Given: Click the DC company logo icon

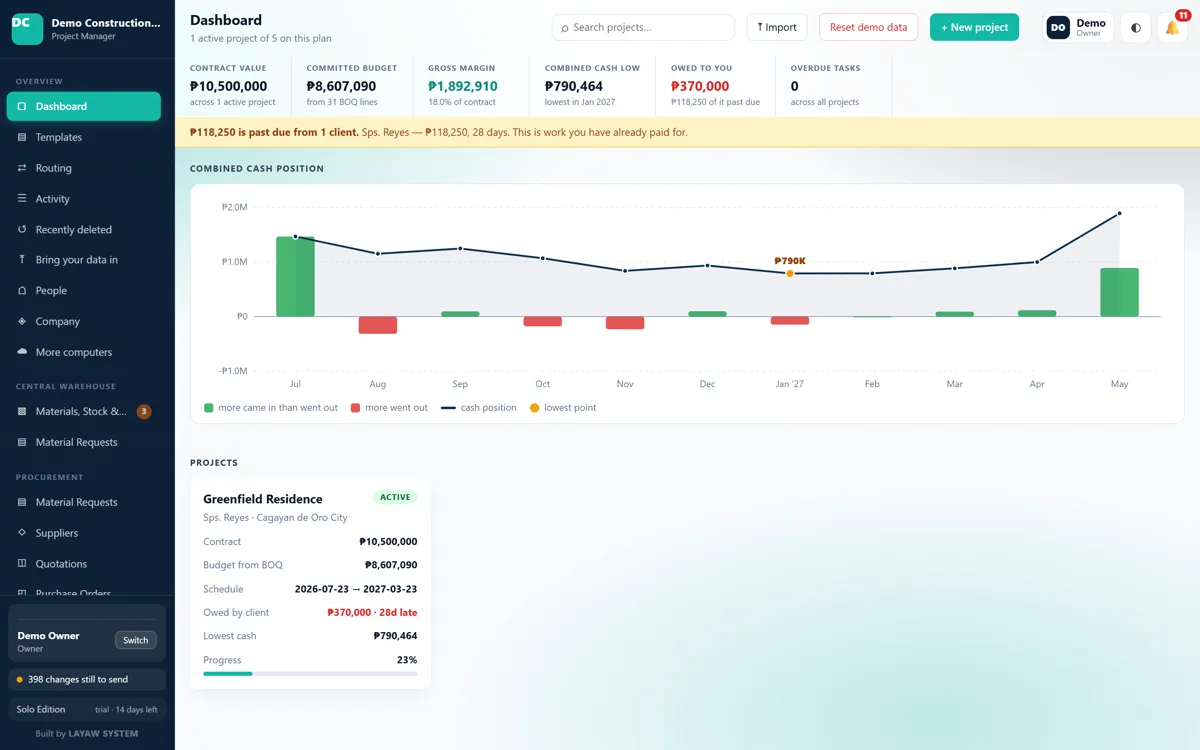Looking at the screenshot, I should (27, 29).
